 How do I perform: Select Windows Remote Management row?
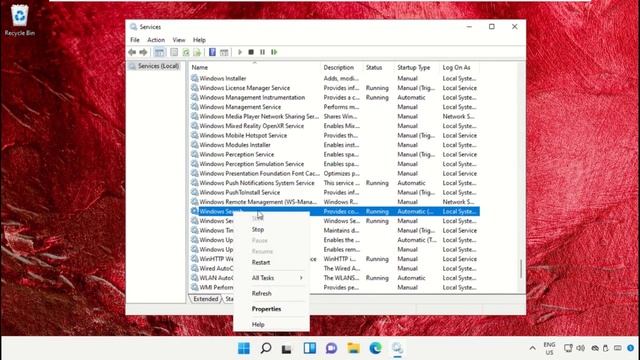[334, 202]
